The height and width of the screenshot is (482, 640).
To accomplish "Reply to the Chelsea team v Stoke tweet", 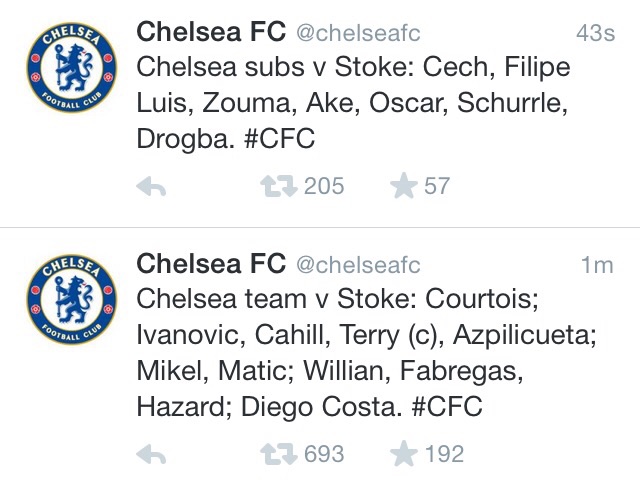I will (x=151, y=454).
